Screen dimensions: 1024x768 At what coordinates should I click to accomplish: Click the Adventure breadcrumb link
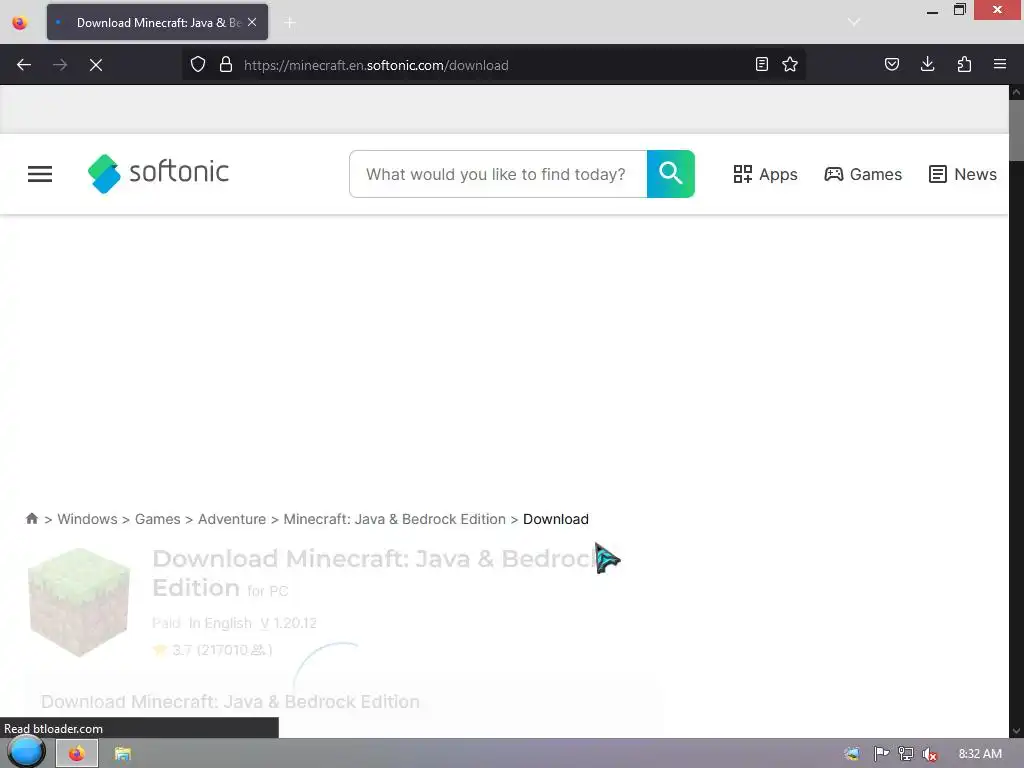click(x=232, y=519)
